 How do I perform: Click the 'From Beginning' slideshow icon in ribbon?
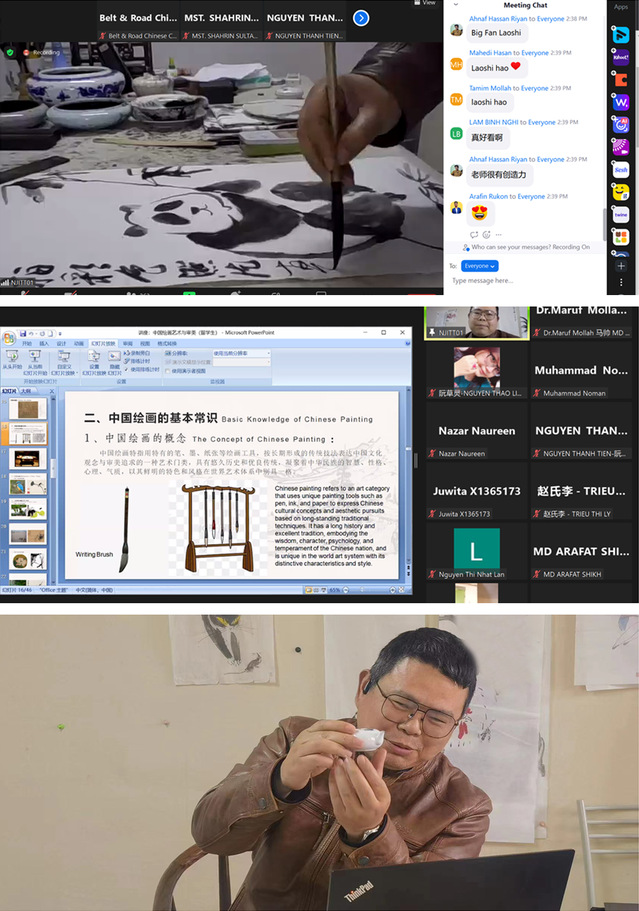(x=12, y=358)
